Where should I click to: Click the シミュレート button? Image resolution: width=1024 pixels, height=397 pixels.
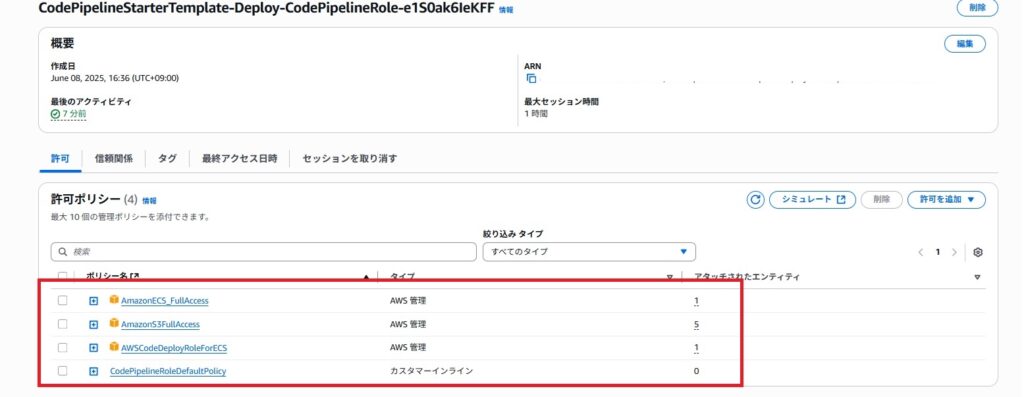click(812, 200)
